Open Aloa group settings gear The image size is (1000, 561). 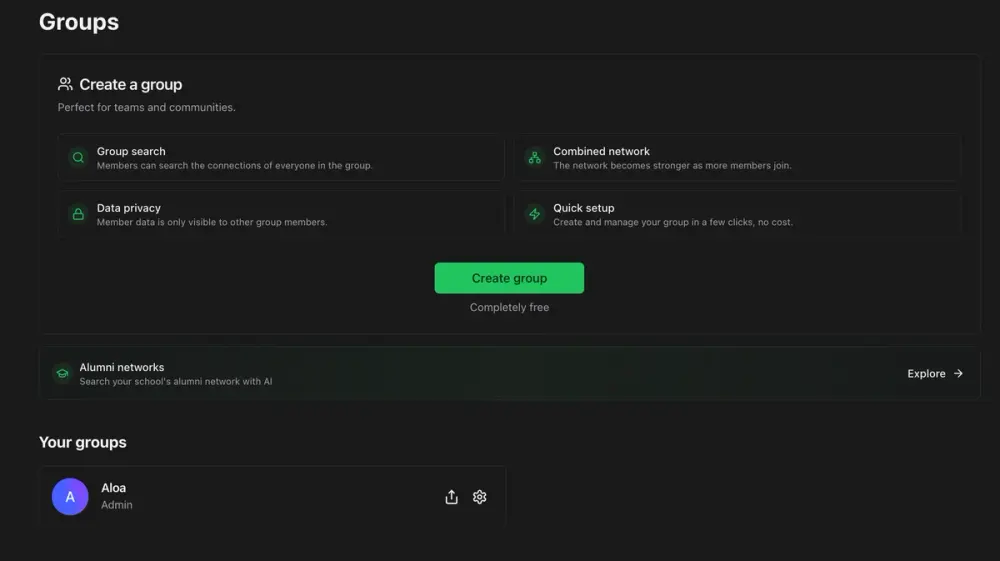click(x=480, y=497)
